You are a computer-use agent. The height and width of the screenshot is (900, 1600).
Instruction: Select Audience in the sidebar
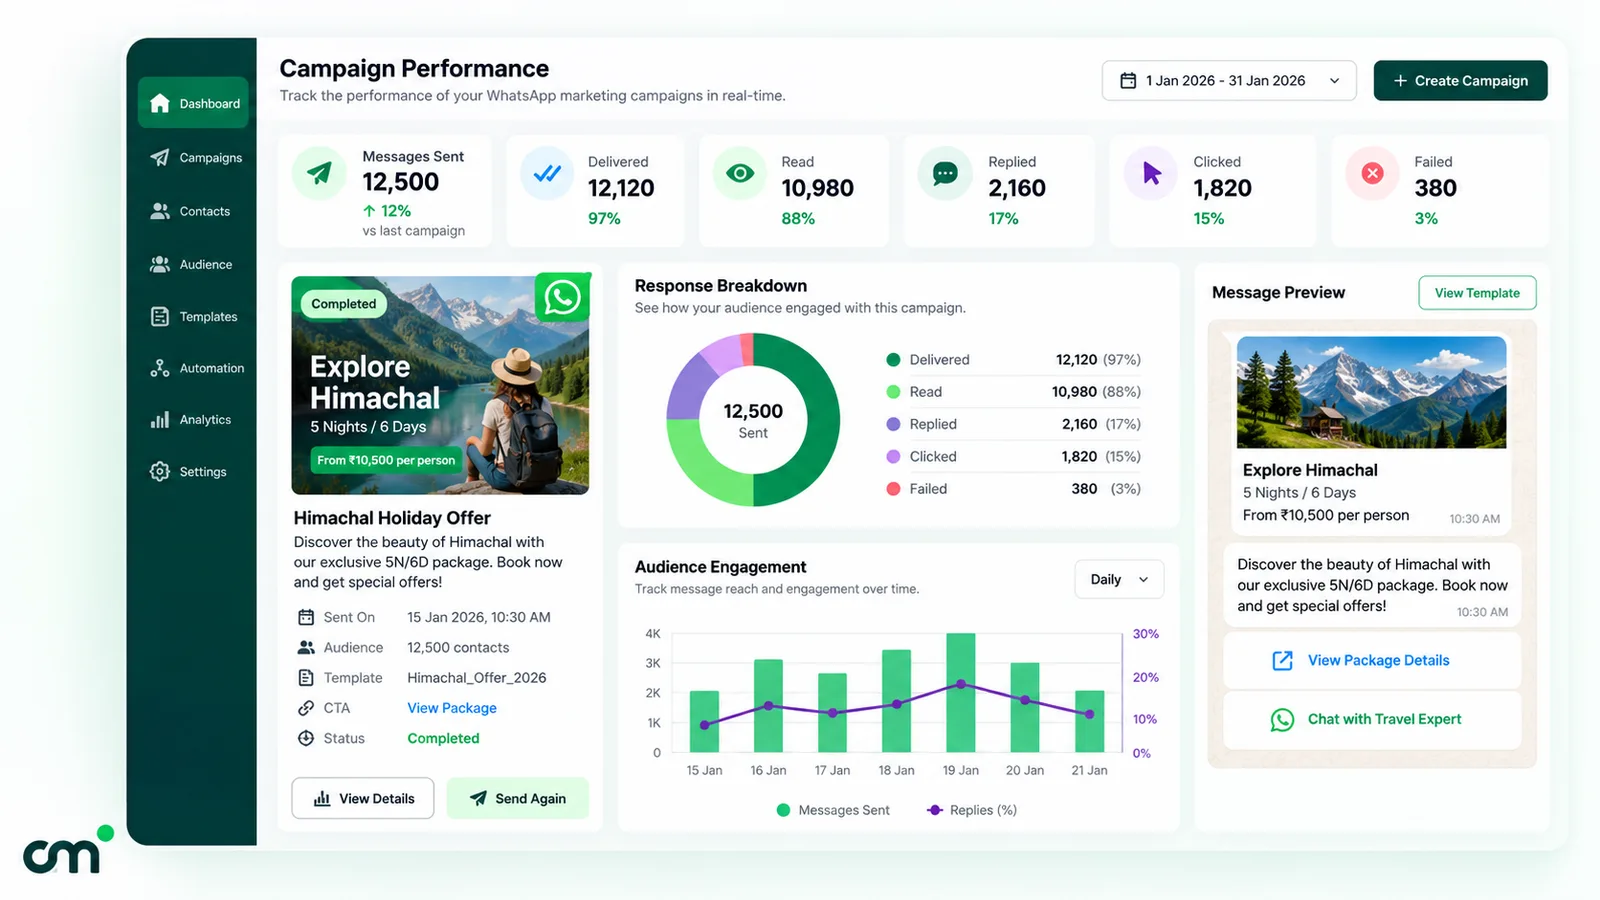pos(191,264)
